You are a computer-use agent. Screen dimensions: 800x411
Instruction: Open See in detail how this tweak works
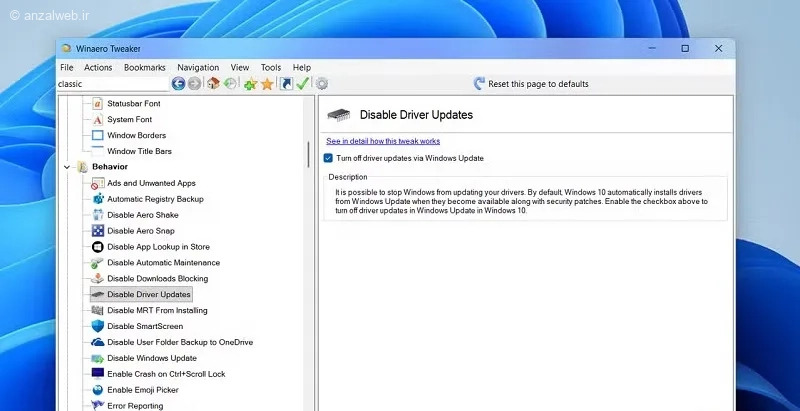pos(383,141)
